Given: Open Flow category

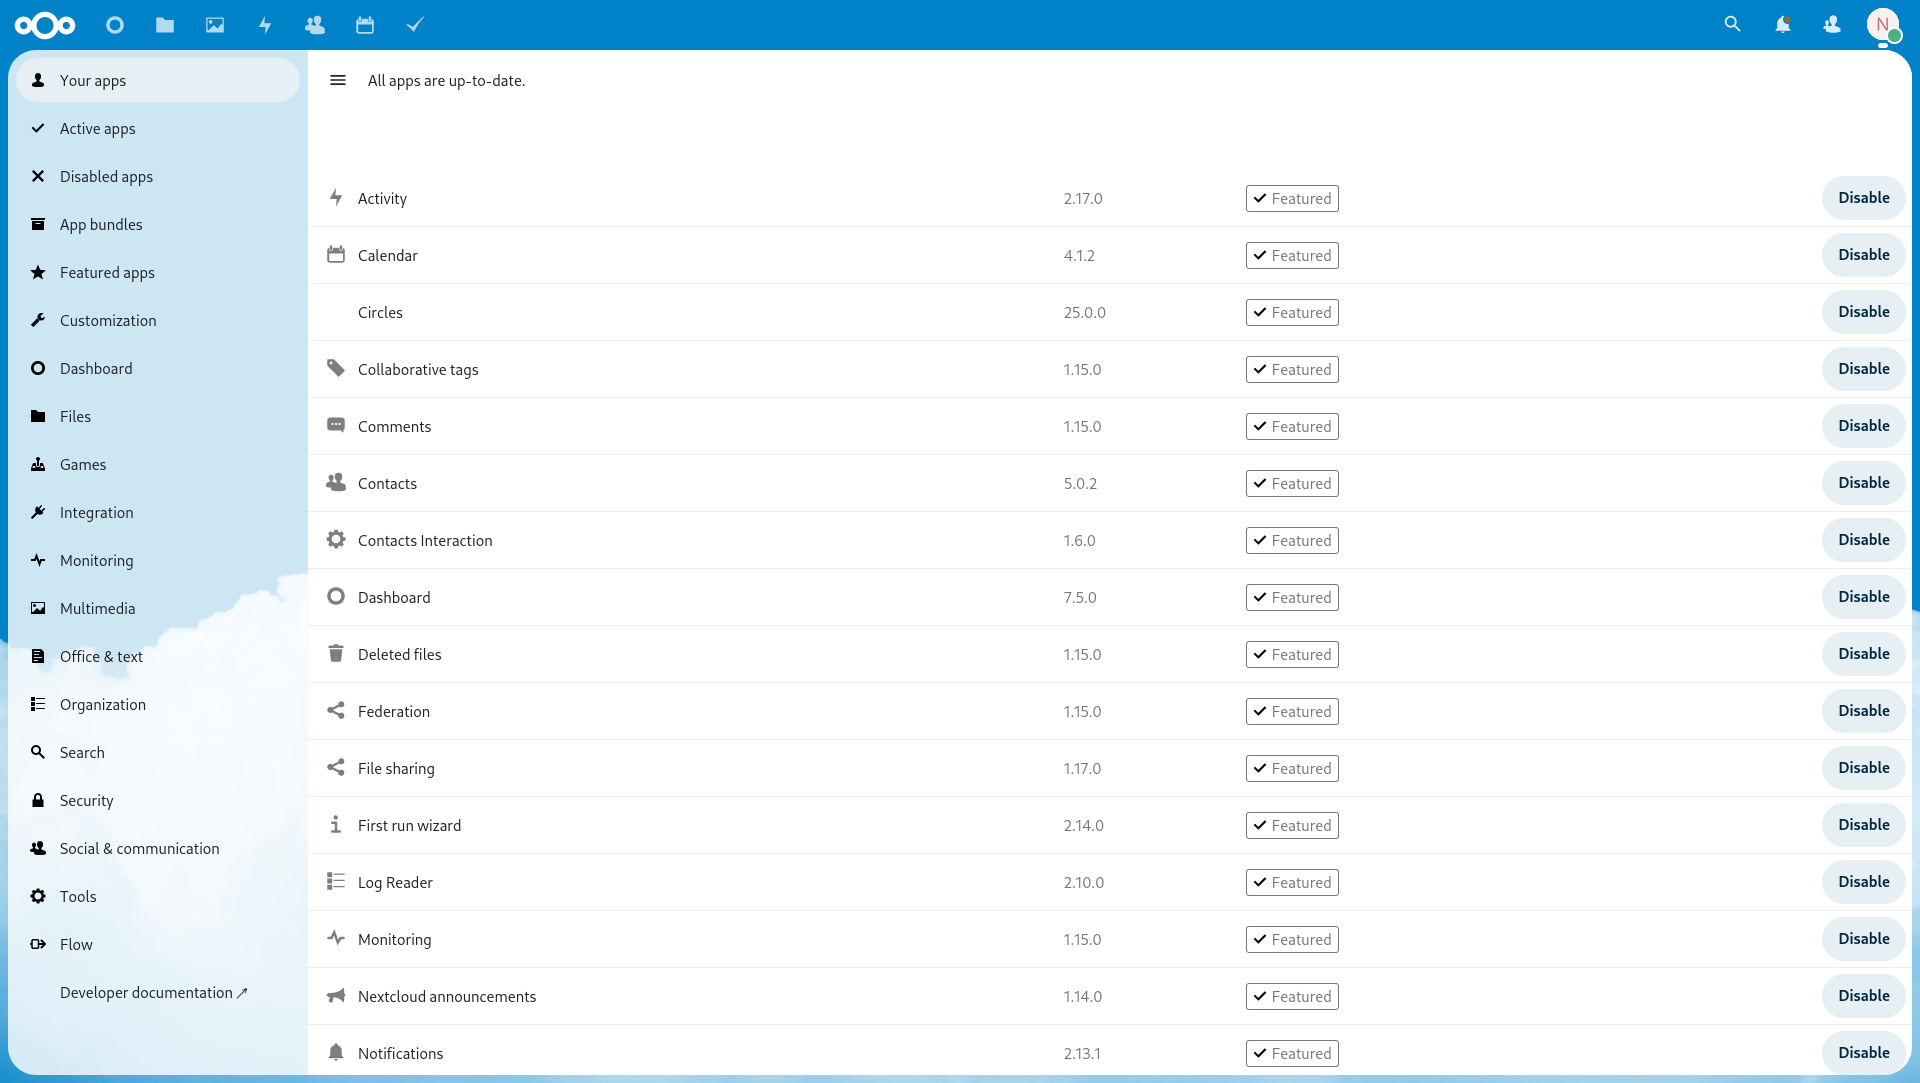Looking at the screenshot, I should [158, 944].
